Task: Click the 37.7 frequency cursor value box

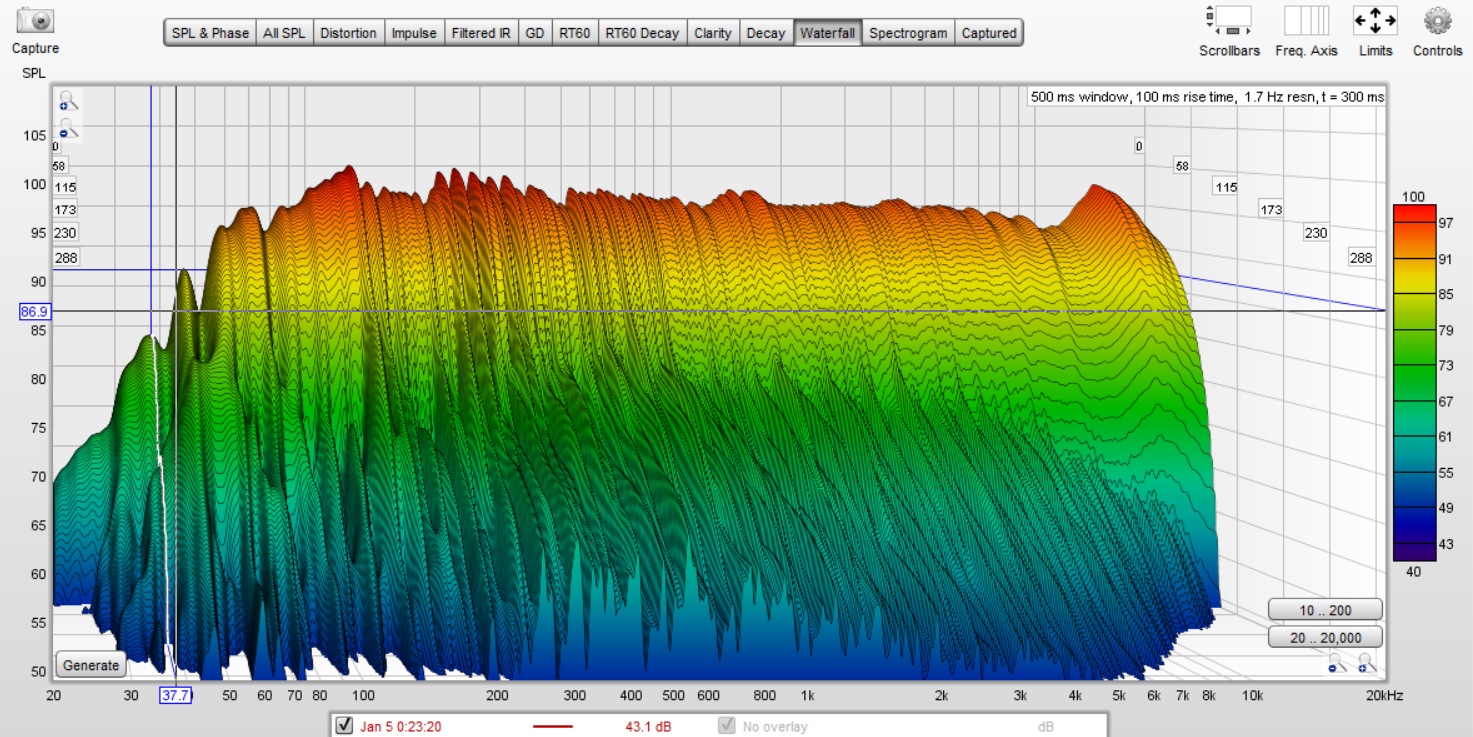Action: [x=175, y=695]
